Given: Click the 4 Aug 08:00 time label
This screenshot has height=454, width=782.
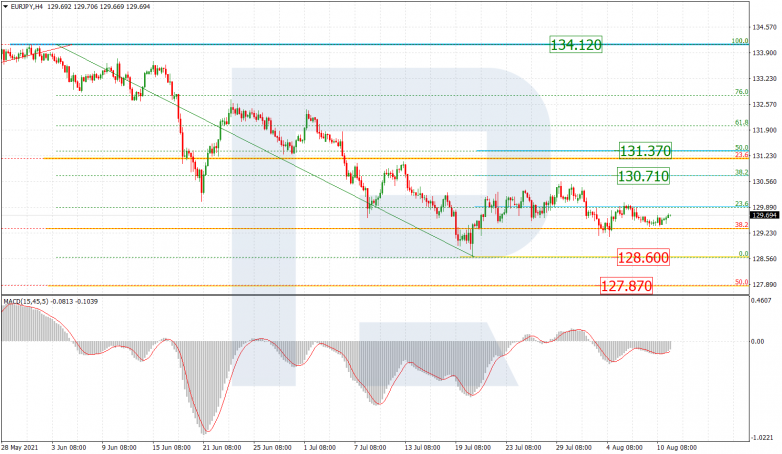Looking at the screenshot, I should pyautogui.click(x=624, y=448).
